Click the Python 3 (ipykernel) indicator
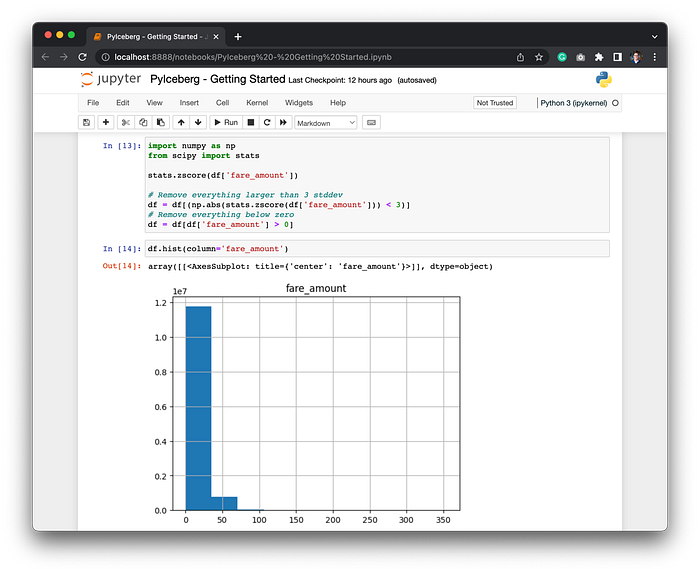Screen dimensions: 700x574 tap(574, 103)
